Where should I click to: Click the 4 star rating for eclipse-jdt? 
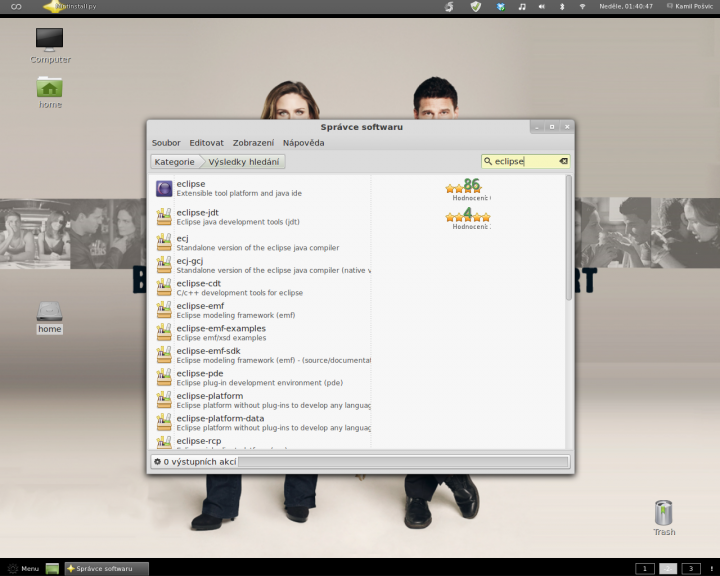(468, 218)
